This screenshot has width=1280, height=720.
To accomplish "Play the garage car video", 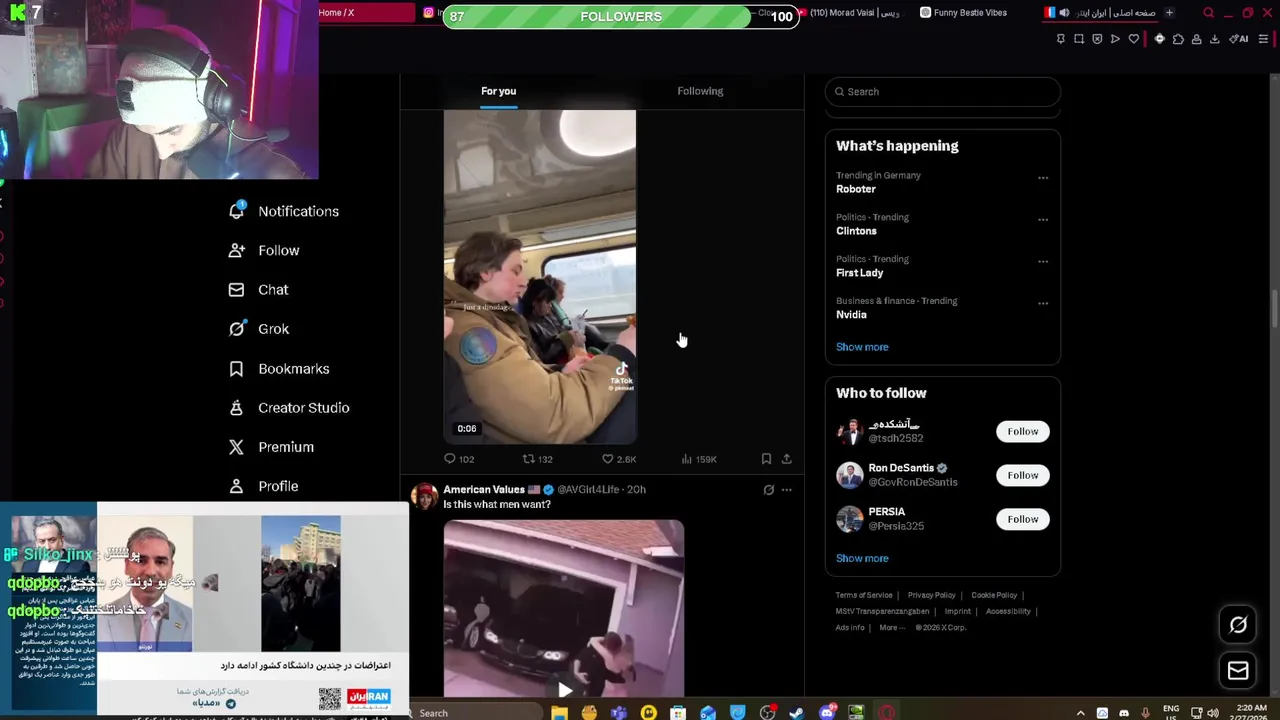I will pos(564,689).
